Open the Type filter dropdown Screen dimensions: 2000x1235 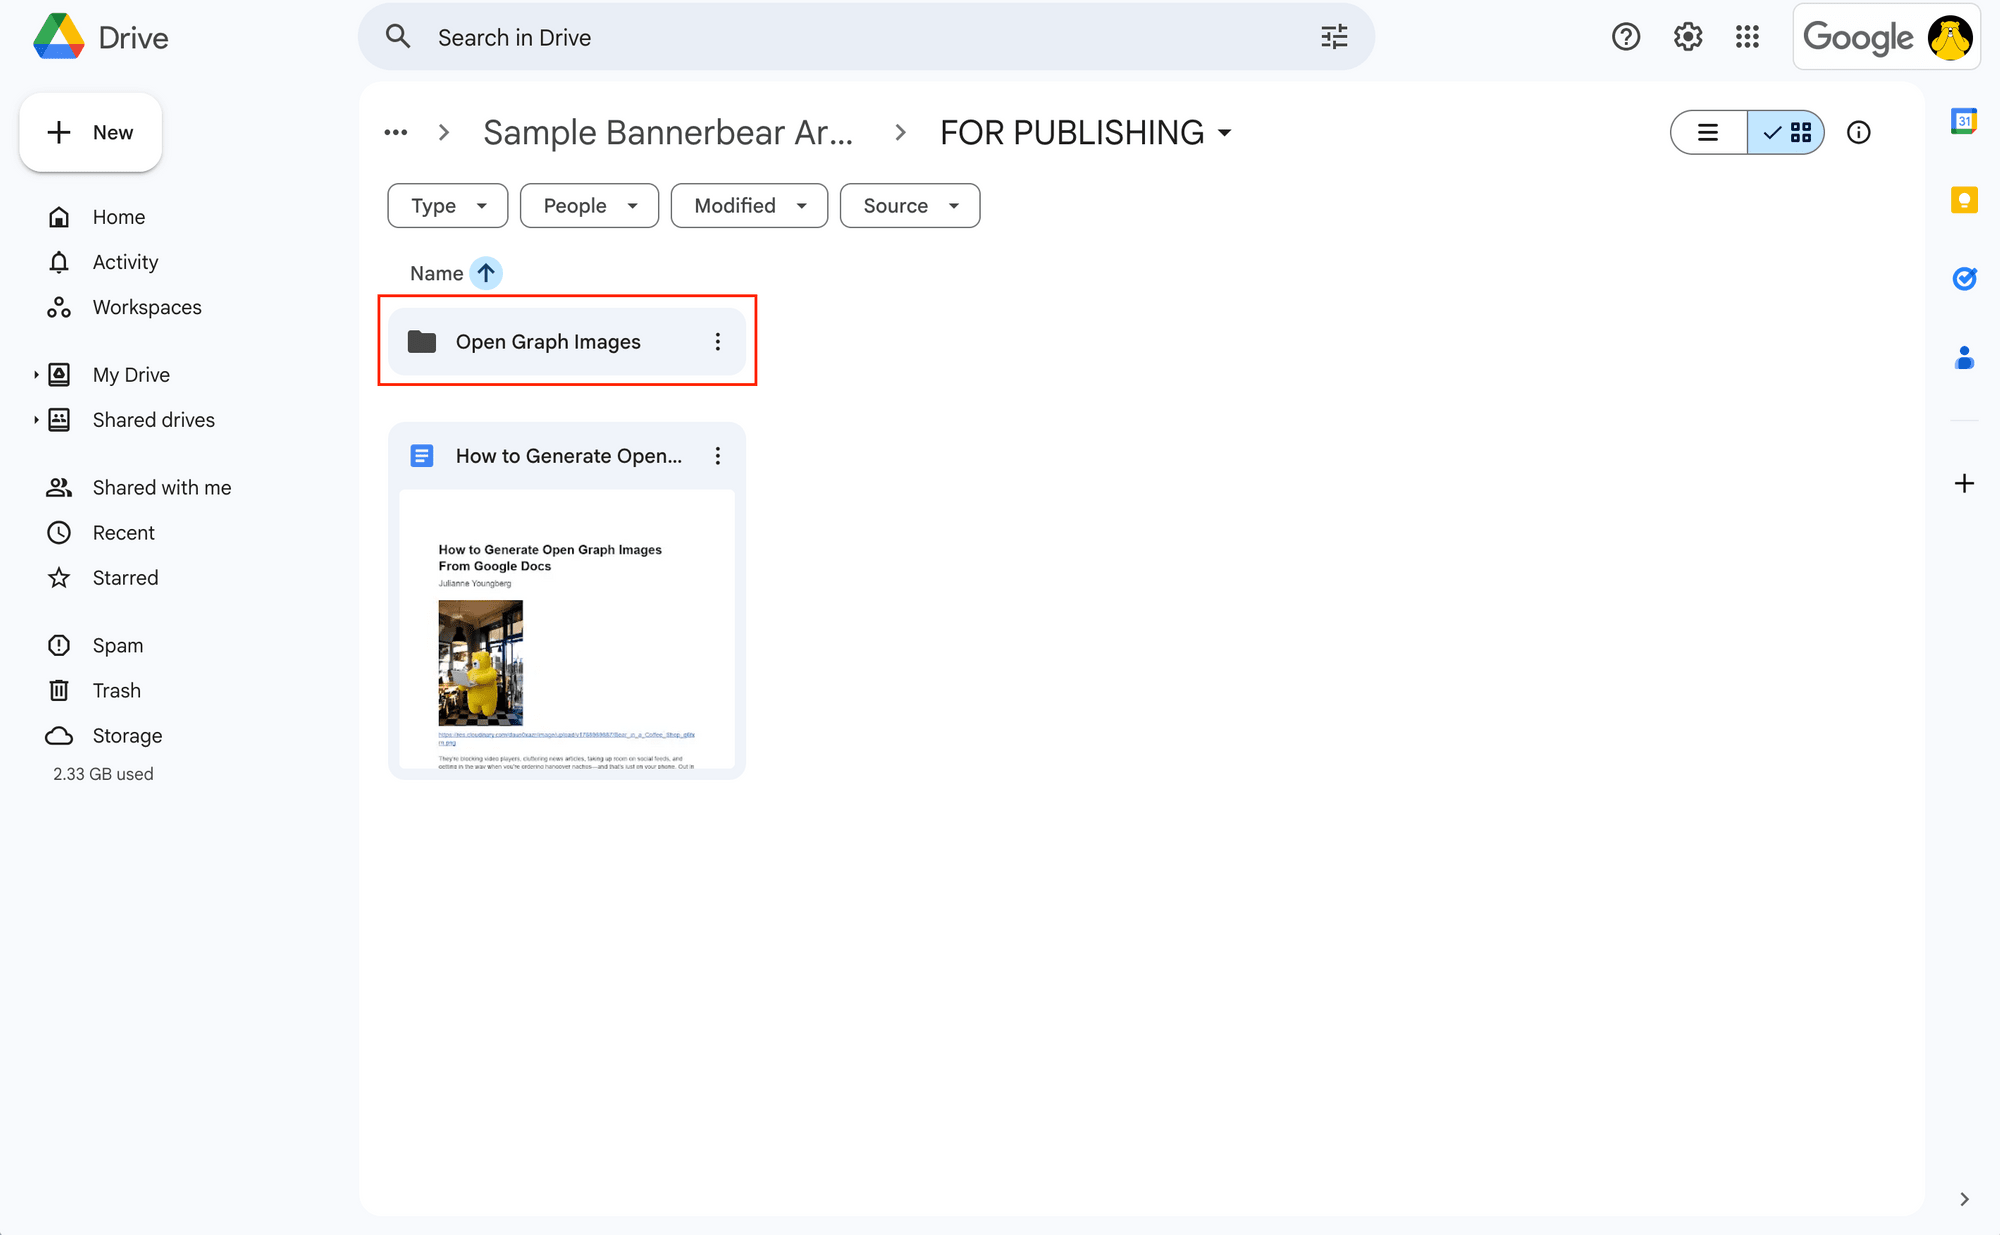click(447, 206)
